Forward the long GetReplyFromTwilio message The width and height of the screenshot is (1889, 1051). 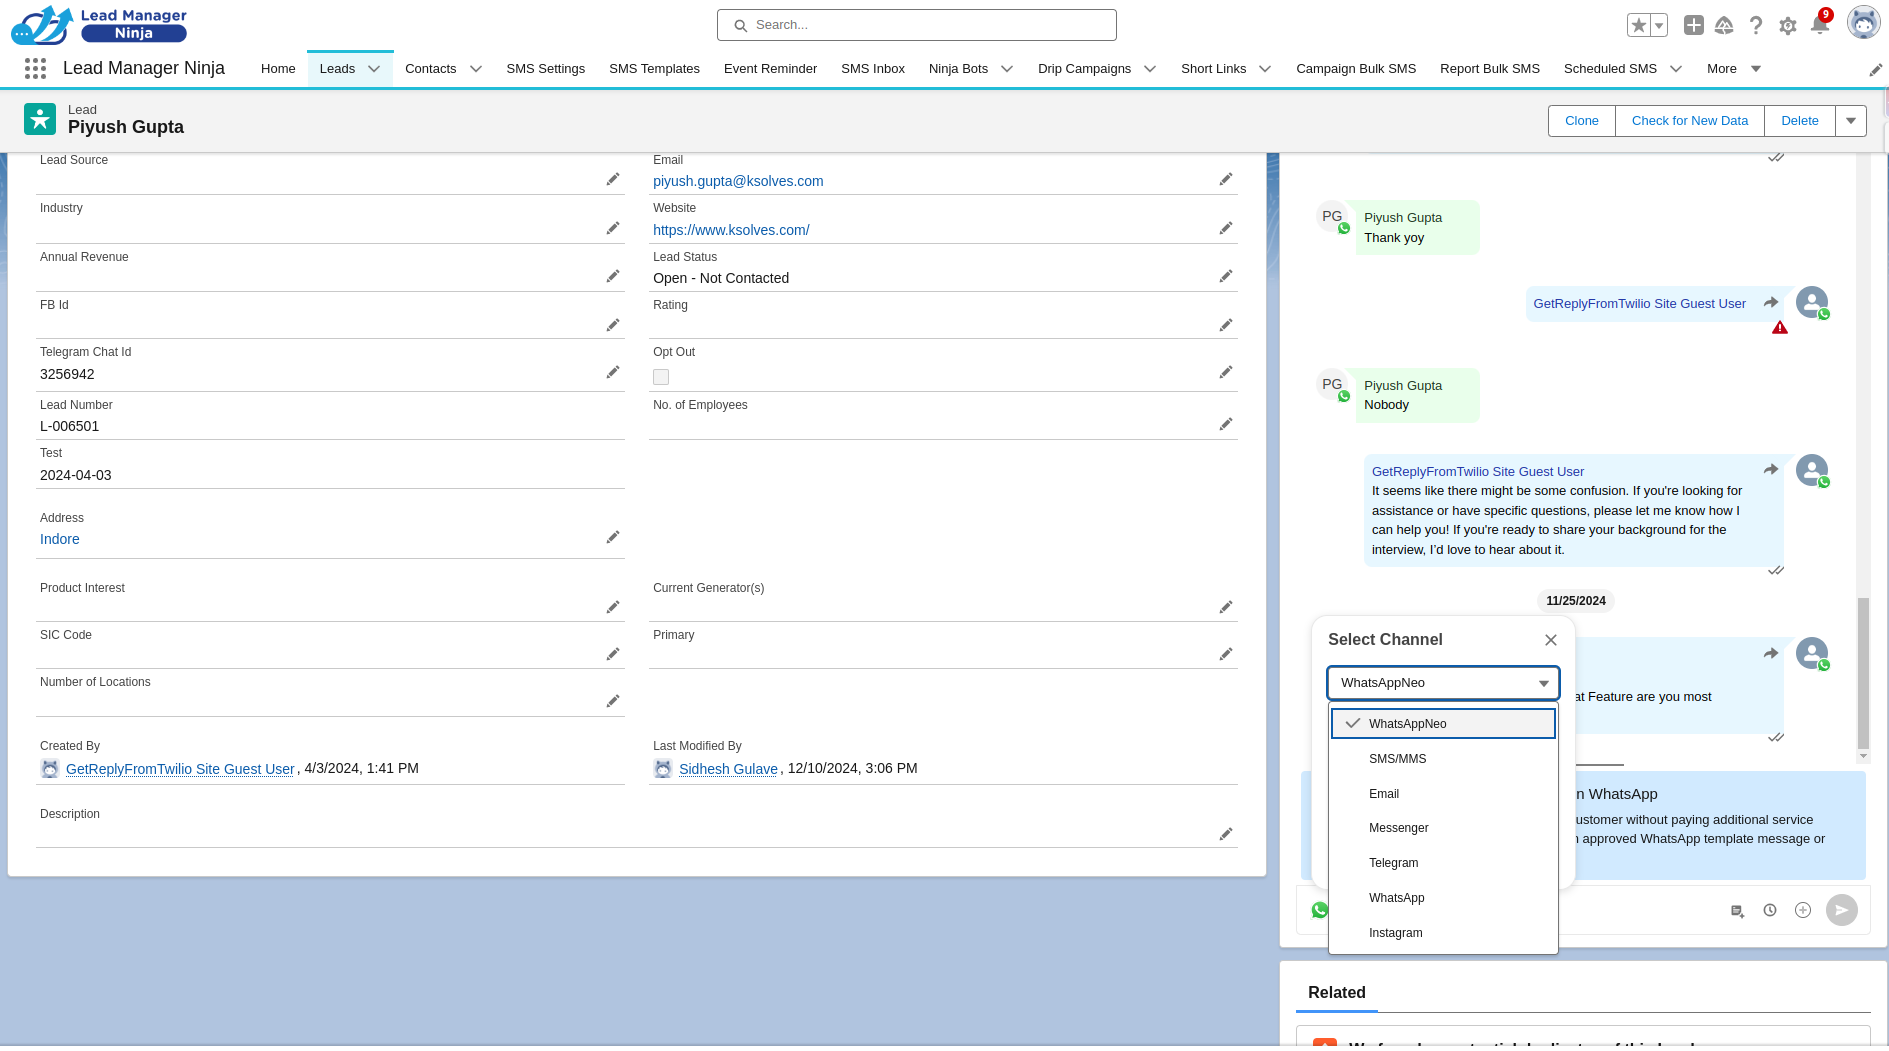(1771, 469)
